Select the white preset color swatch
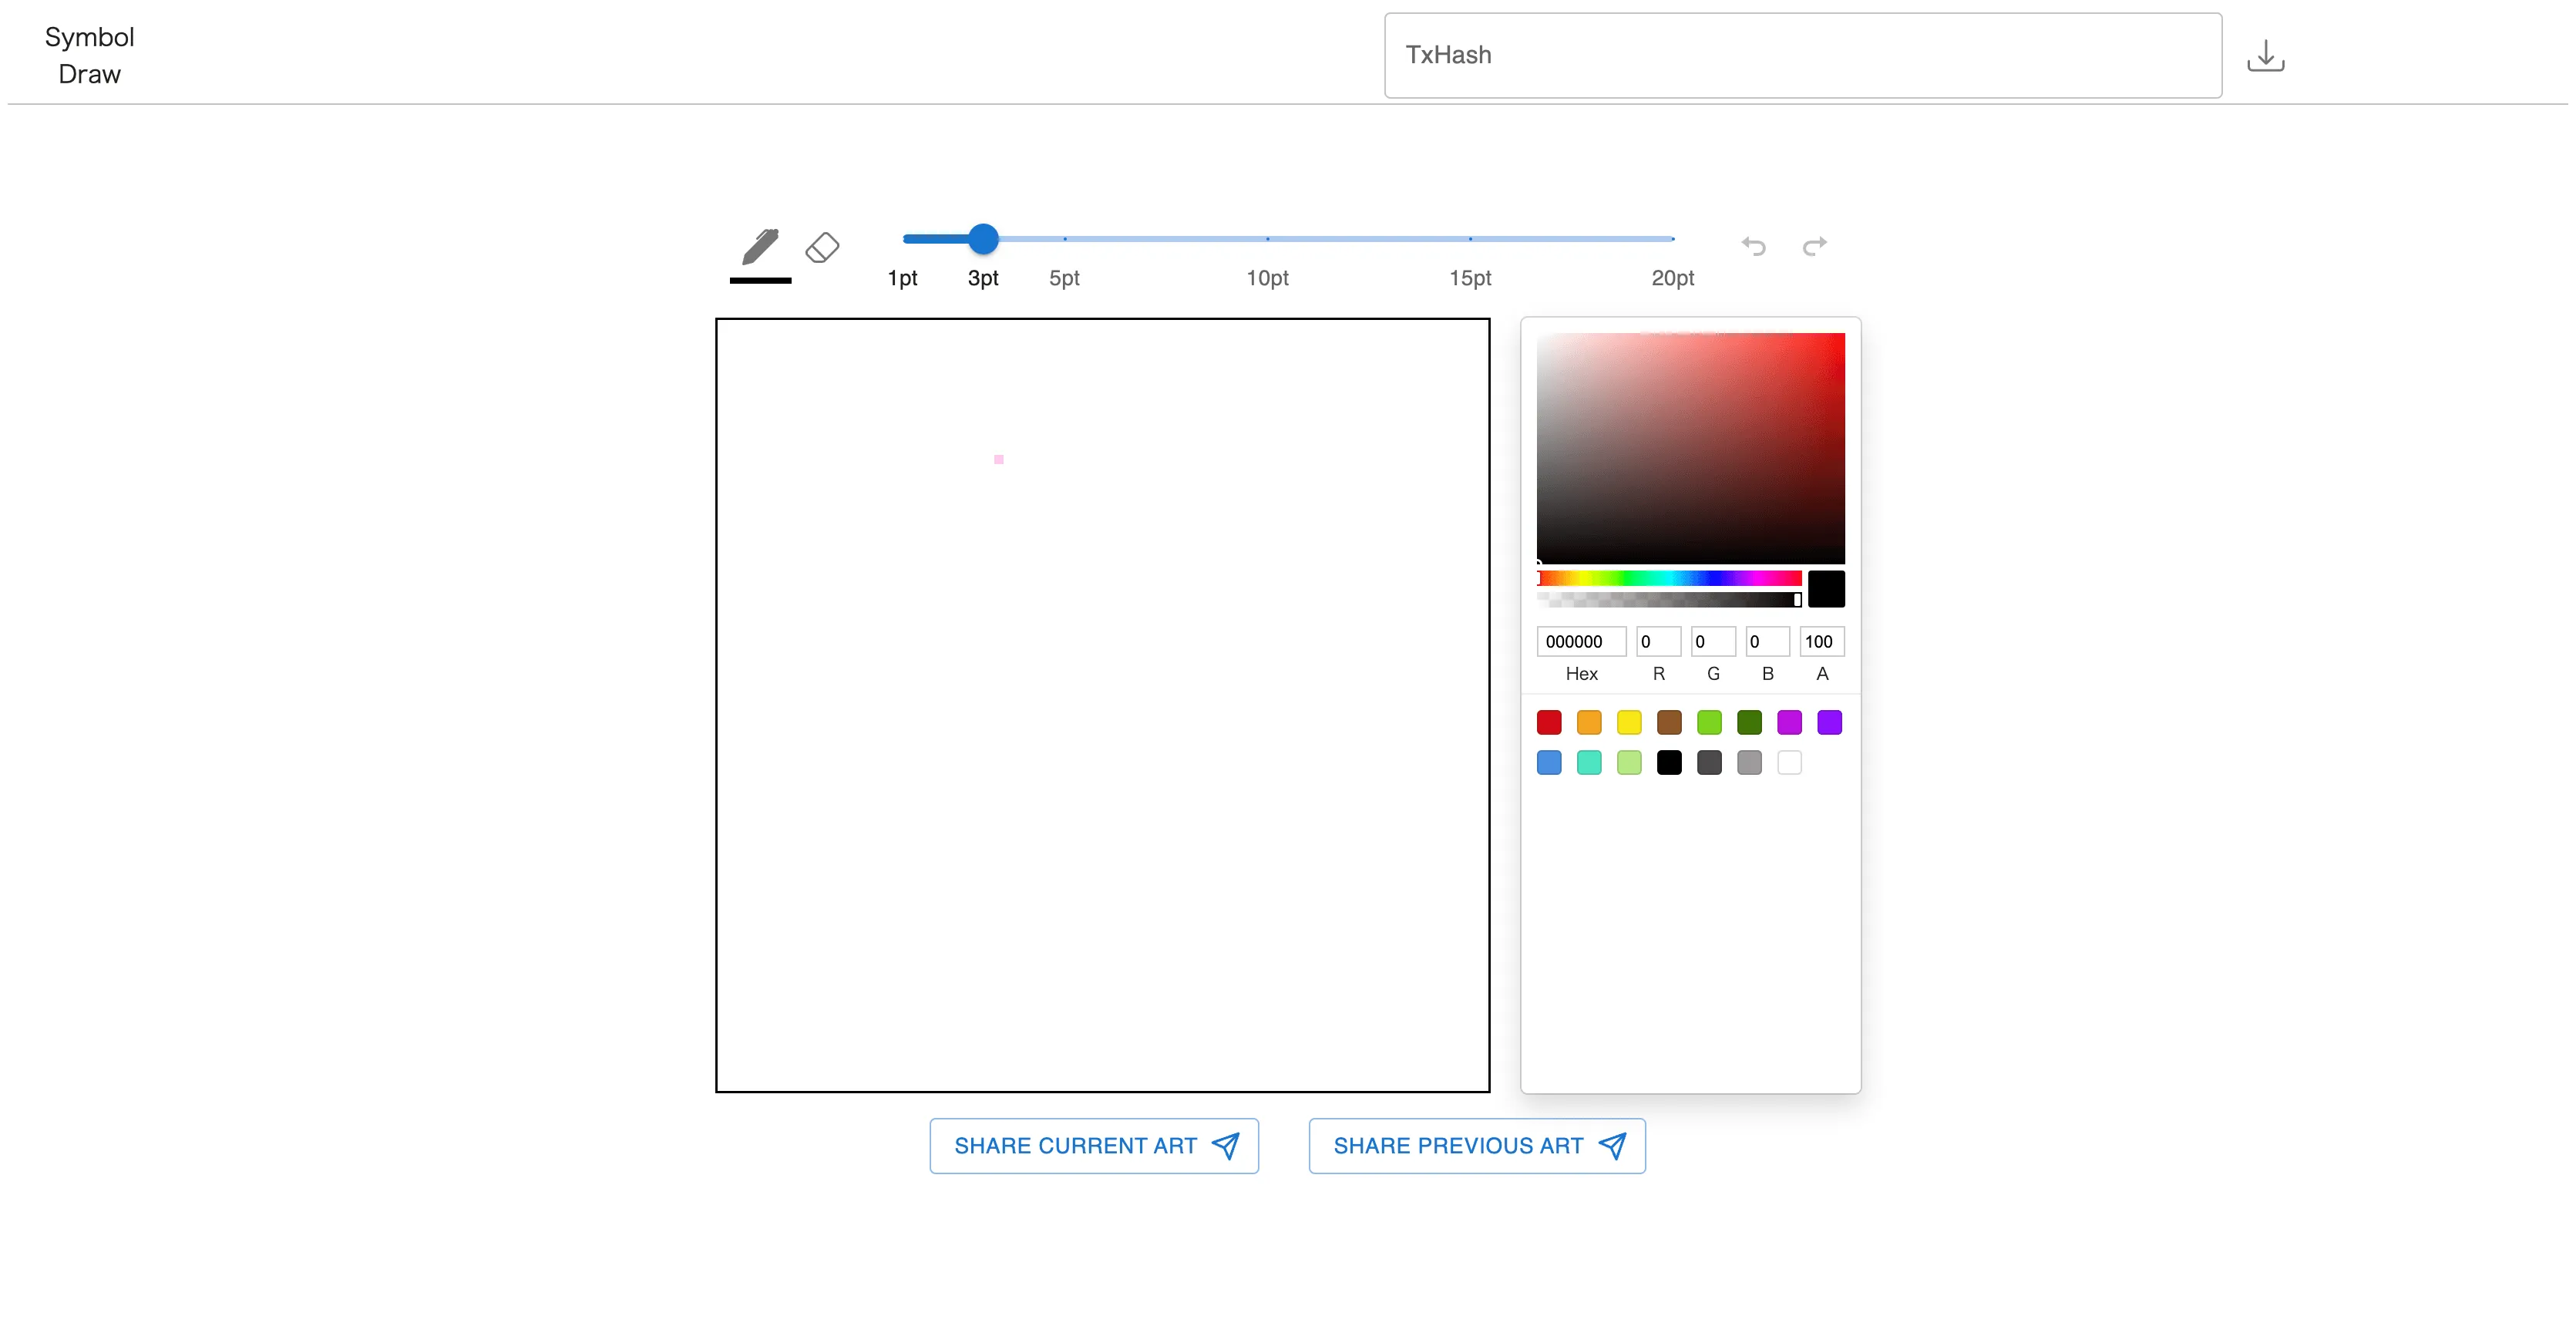Image resolution: width=2576 pixels, height=1323 pixels. pyautogui.click(x=1790, y=762)
